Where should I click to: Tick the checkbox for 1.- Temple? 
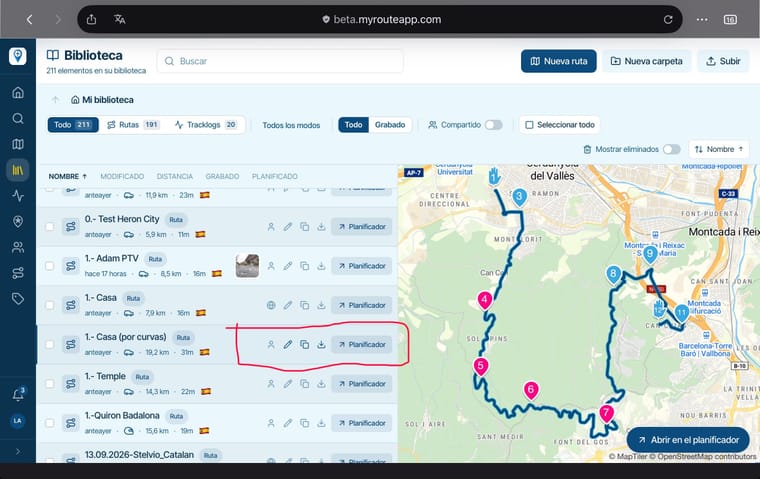[49, 383]
